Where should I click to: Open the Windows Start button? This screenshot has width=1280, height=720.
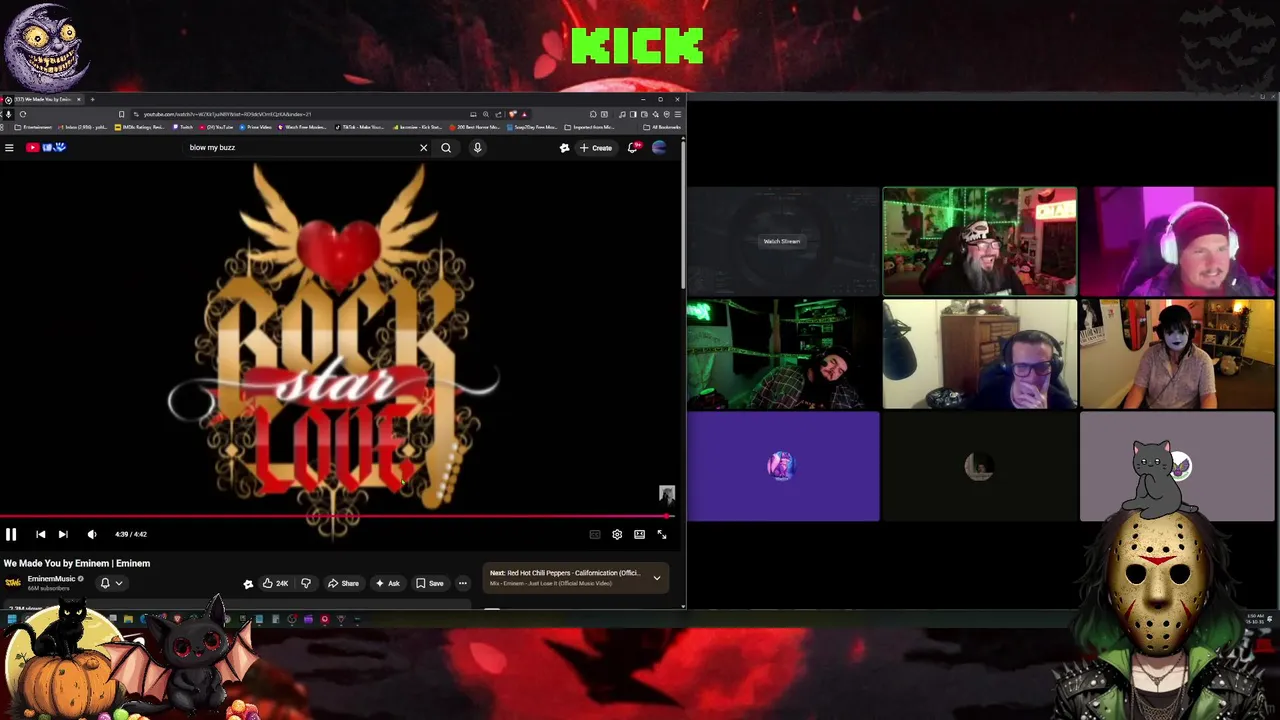coord(11,620)
